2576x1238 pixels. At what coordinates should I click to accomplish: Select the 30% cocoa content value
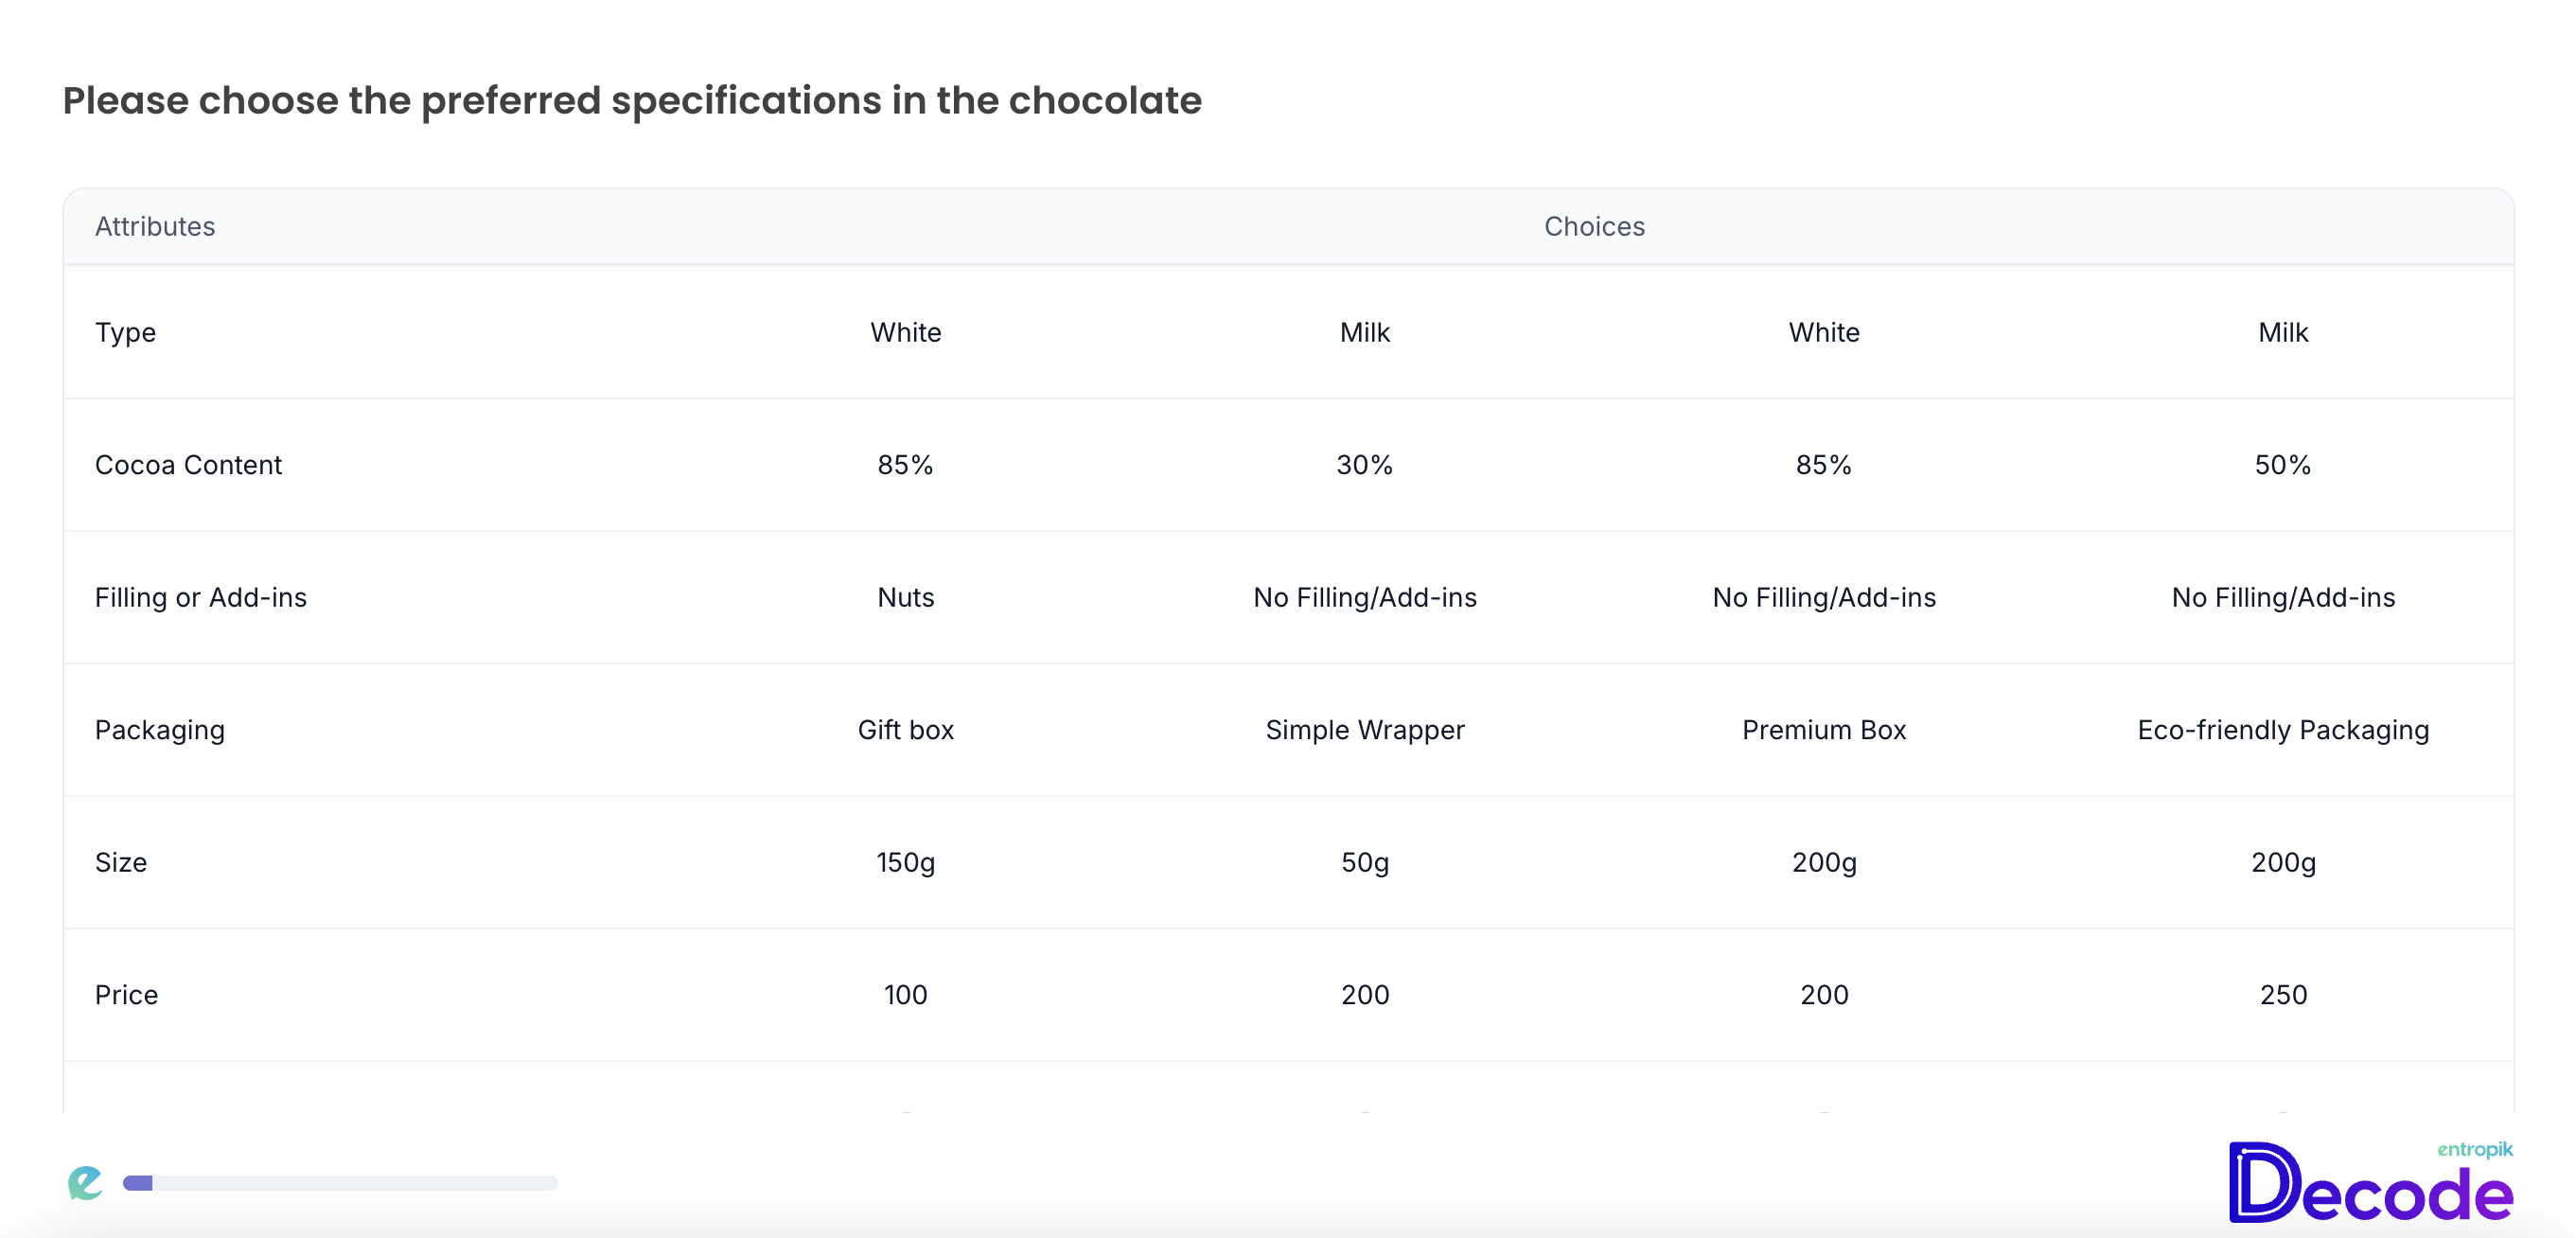(1365, 465)
